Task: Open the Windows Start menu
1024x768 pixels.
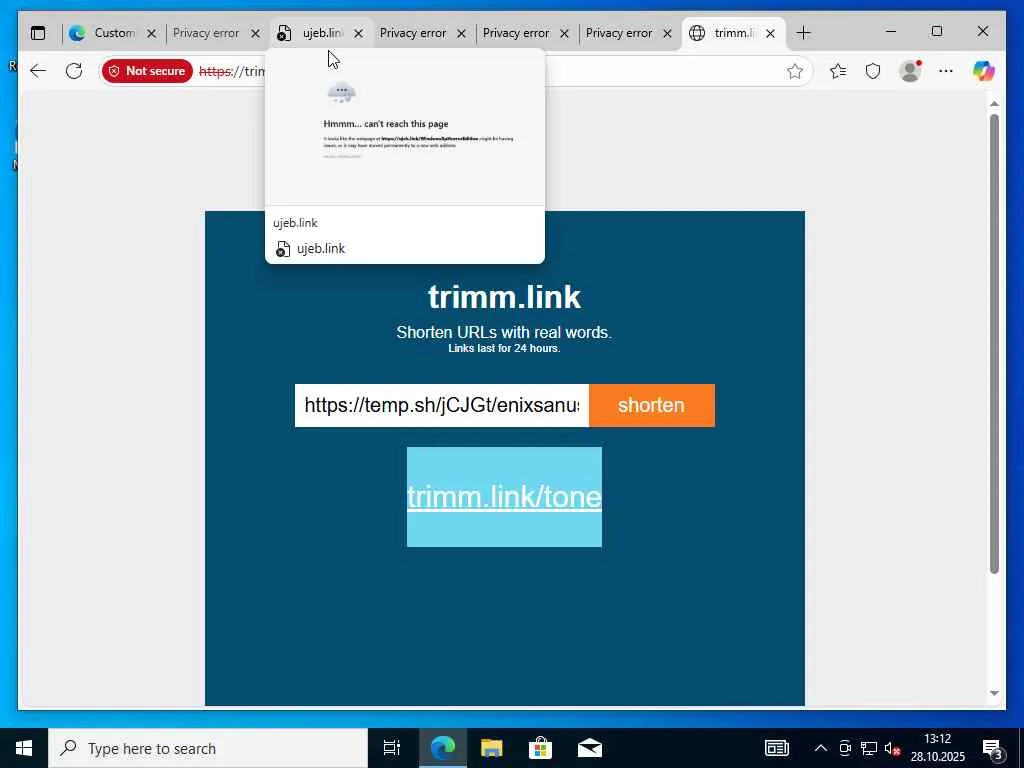Action: pos(24,748)
